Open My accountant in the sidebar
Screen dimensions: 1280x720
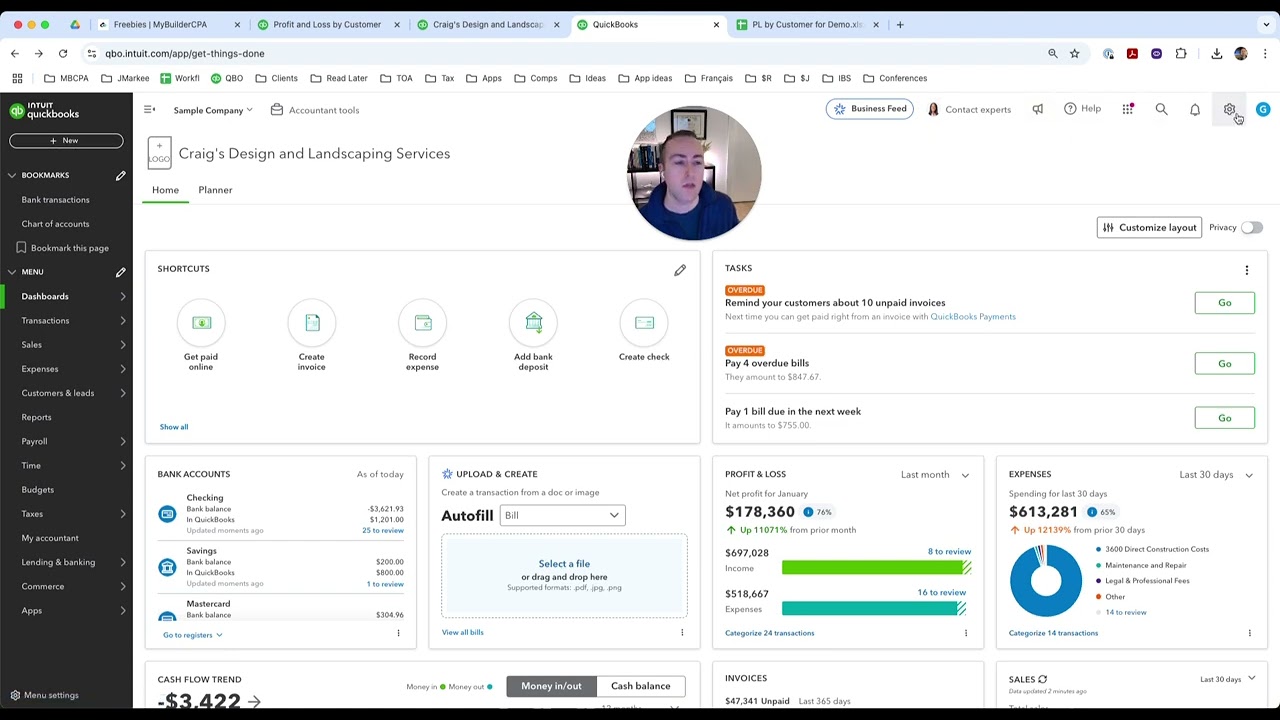(x=50, y=538)
